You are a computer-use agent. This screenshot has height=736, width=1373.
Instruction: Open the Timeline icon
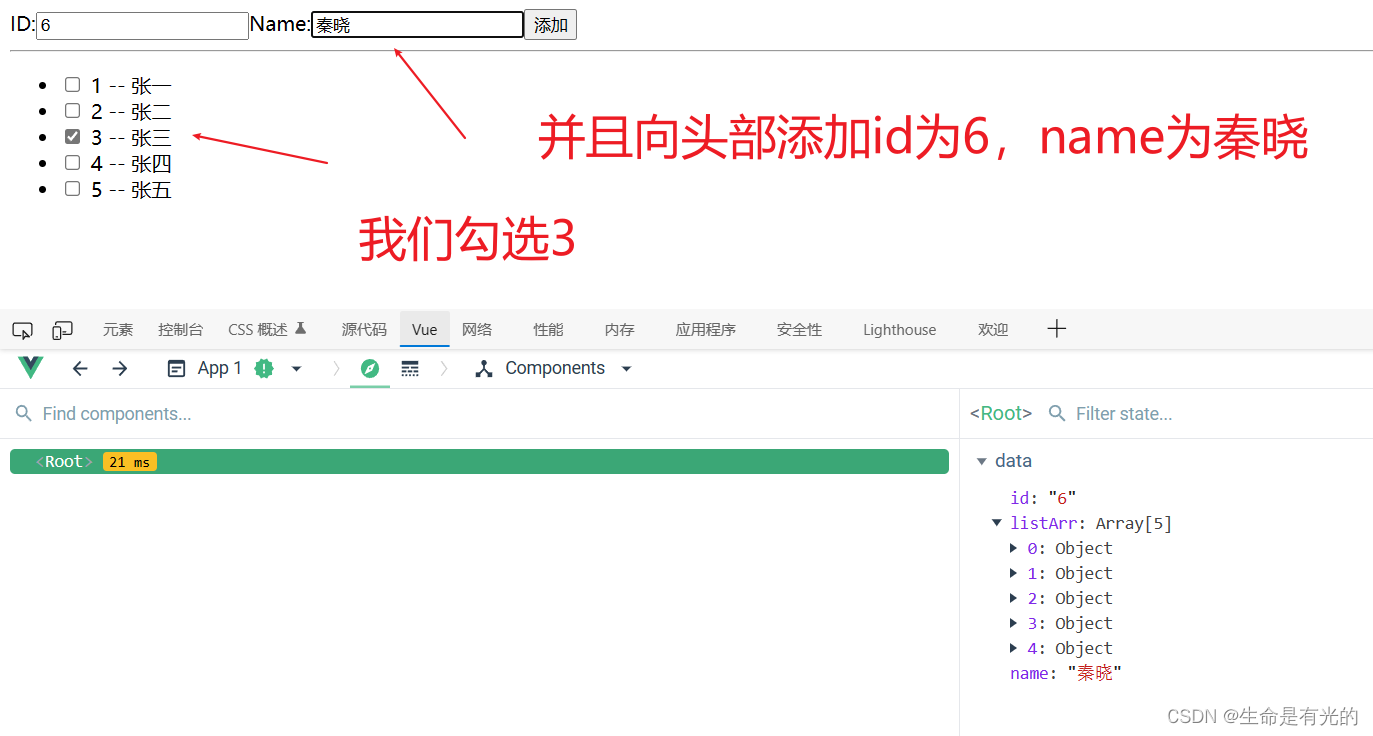410,369
